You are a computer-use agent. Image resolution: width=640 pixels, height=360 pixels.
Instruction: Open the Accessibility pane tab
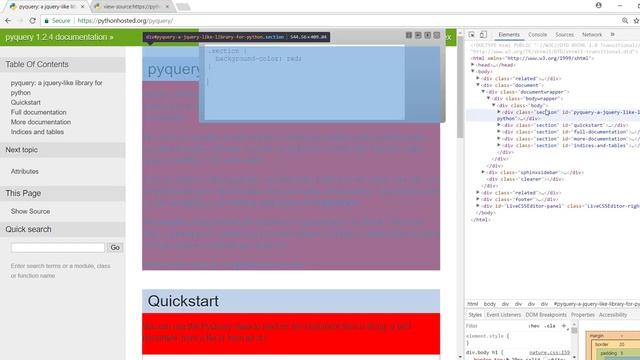pyautogui.click(x=613, y=315)
